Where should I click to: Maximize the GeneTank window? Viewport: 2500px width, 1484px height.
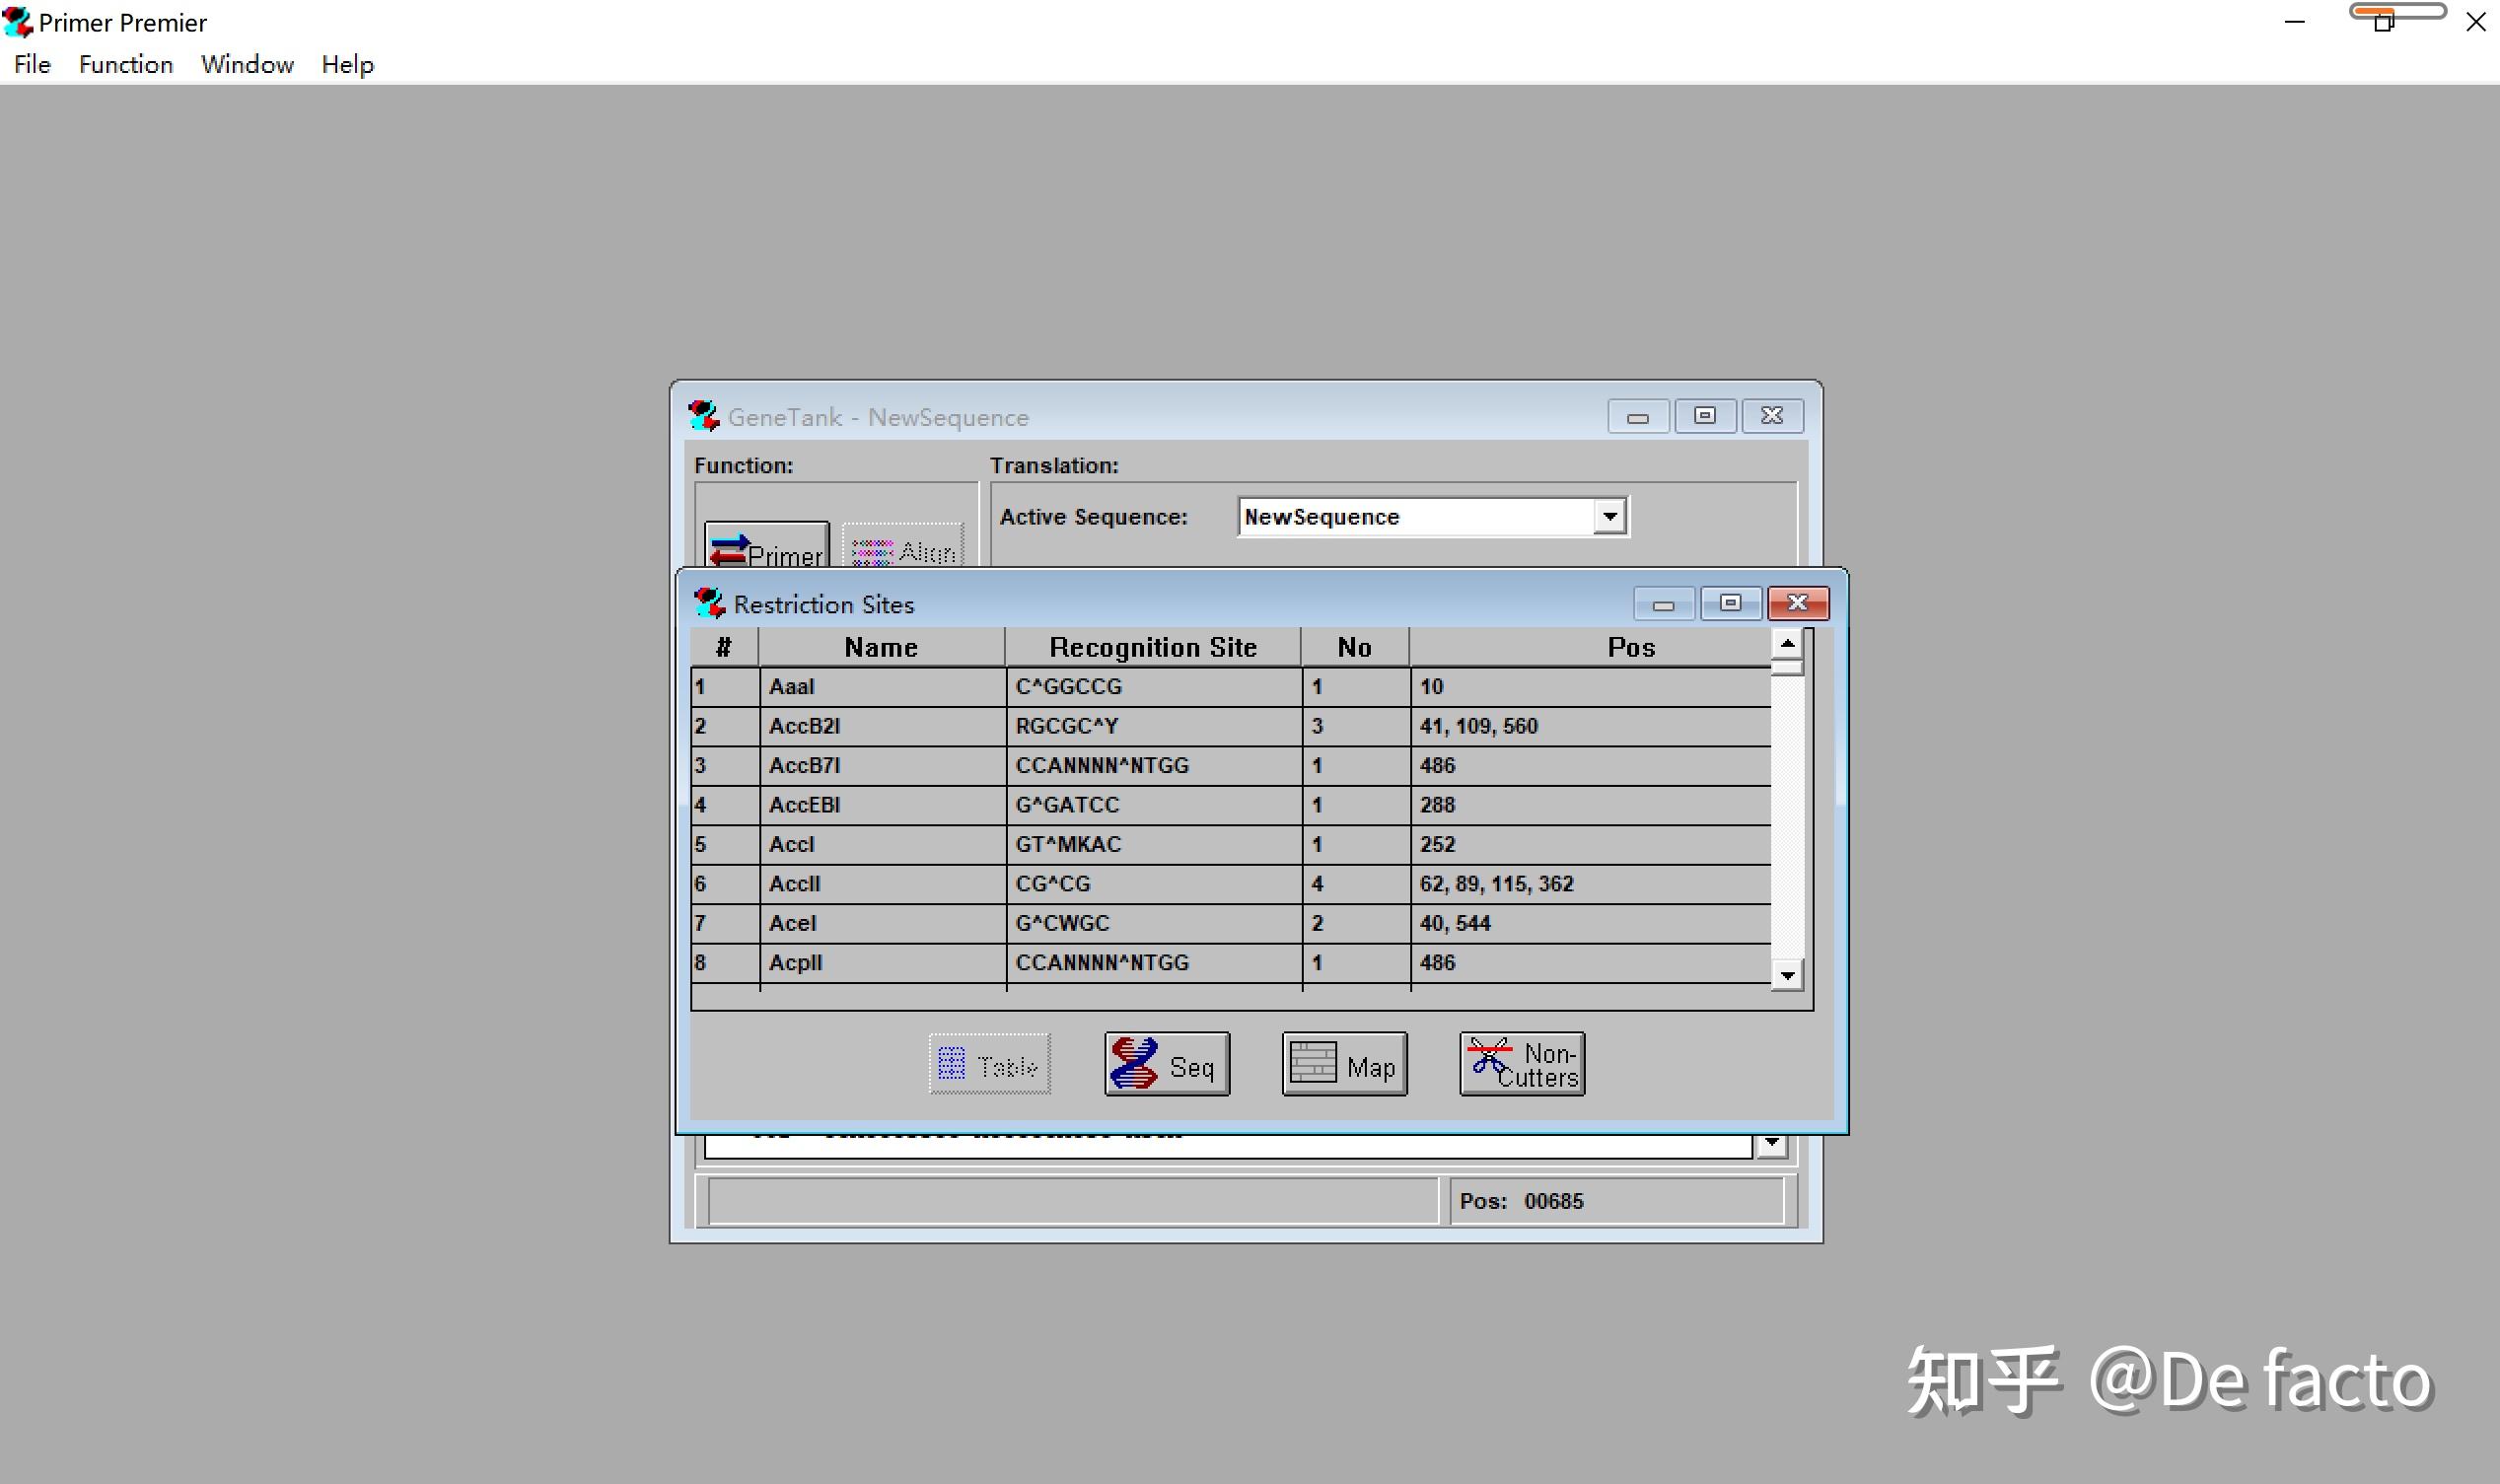[1705, 416]
